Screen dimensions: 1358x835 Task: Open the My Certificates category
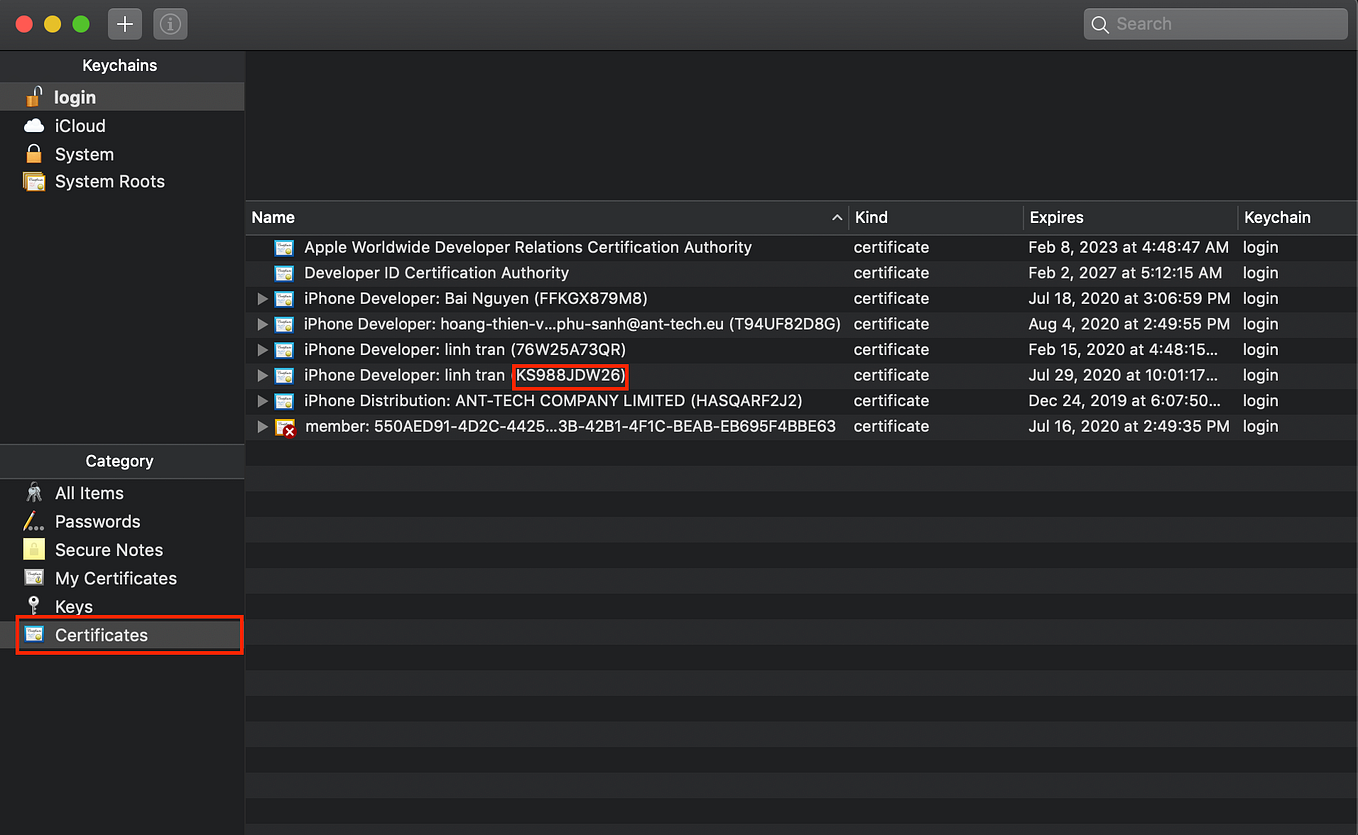click(x=116, y=578)
